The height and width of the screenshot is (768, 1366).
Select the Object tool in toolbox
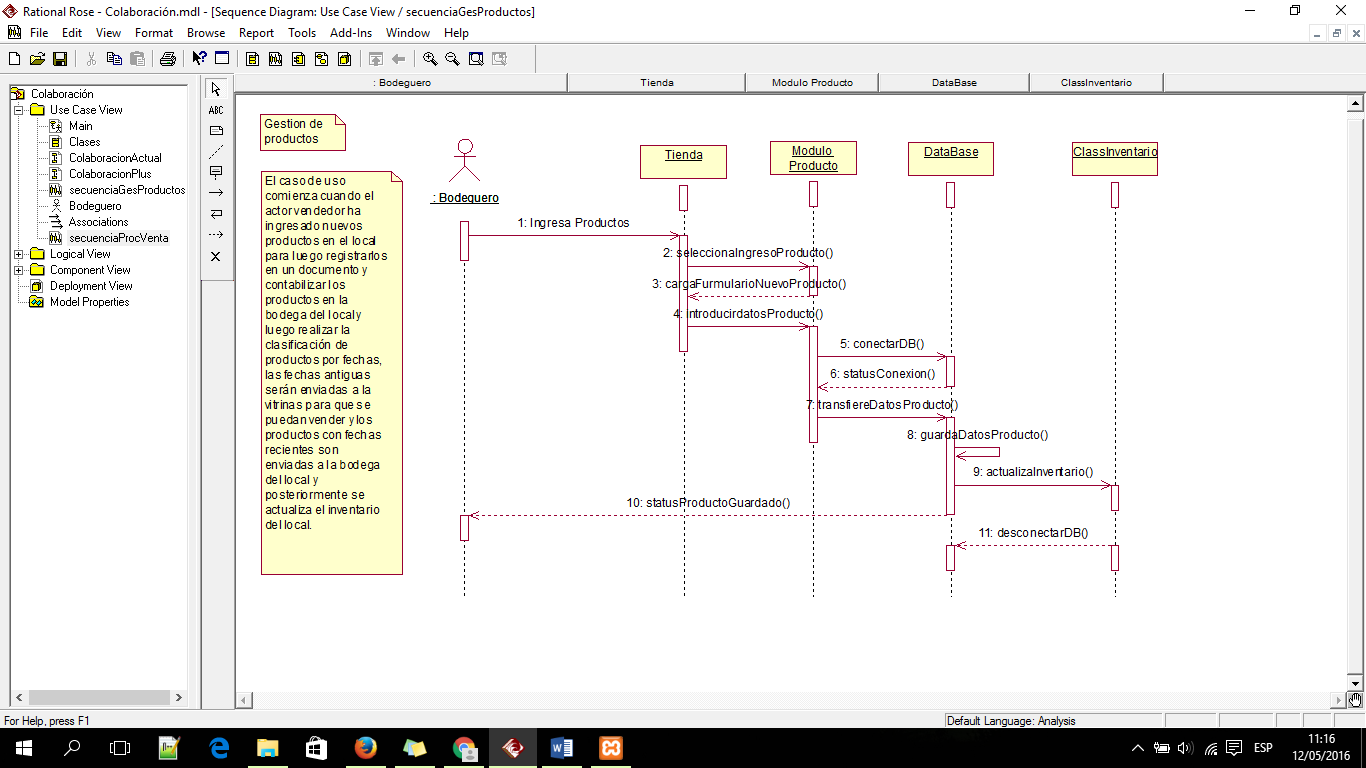coord(216,173)
